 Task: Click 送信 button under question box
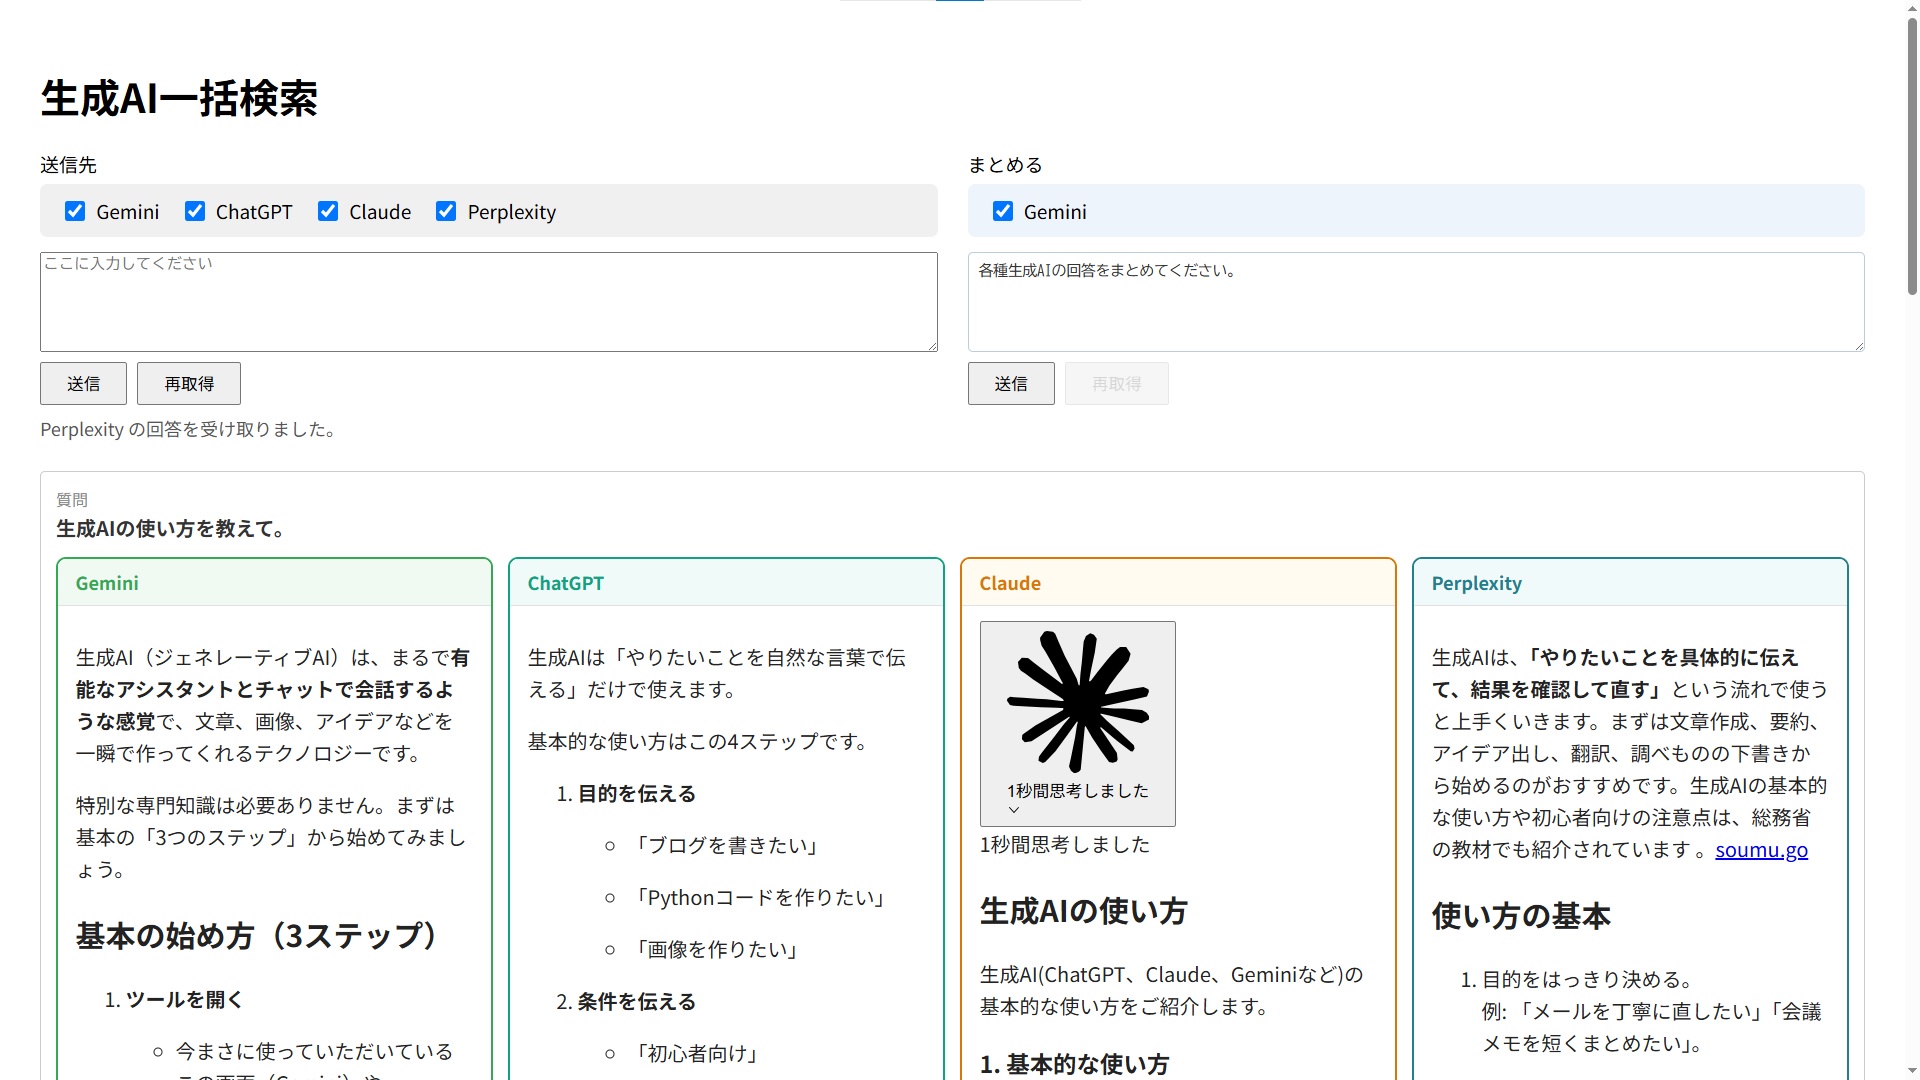click(83, 383)
